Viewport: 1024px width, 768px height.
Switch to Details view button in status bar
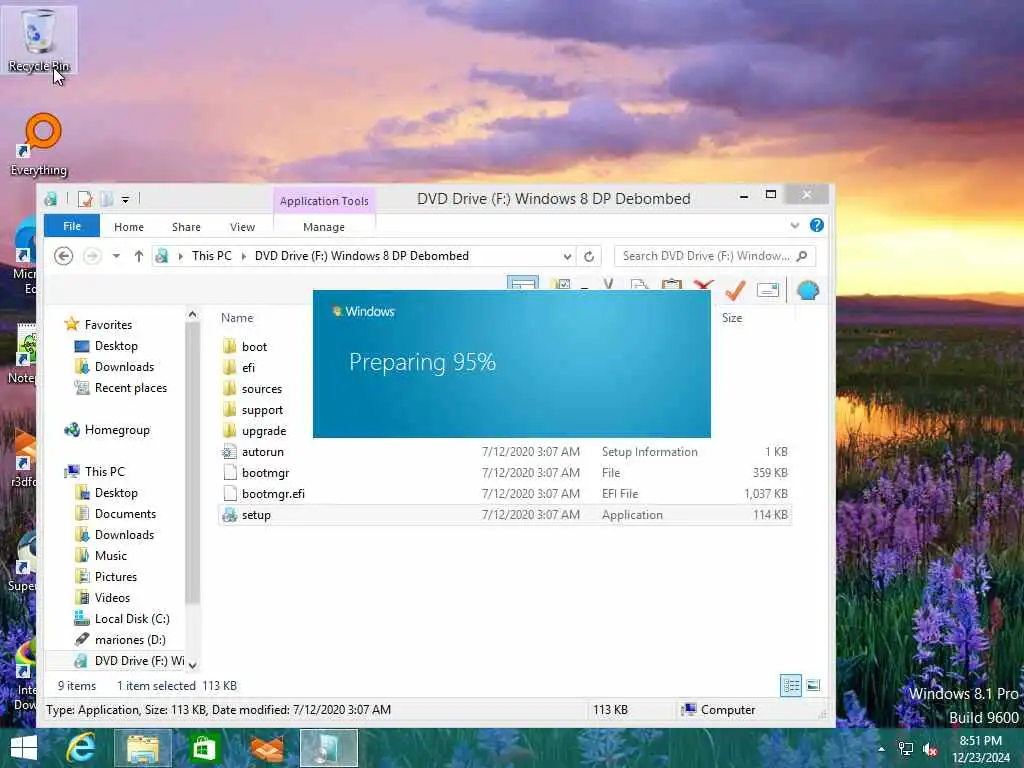point(791,685)
